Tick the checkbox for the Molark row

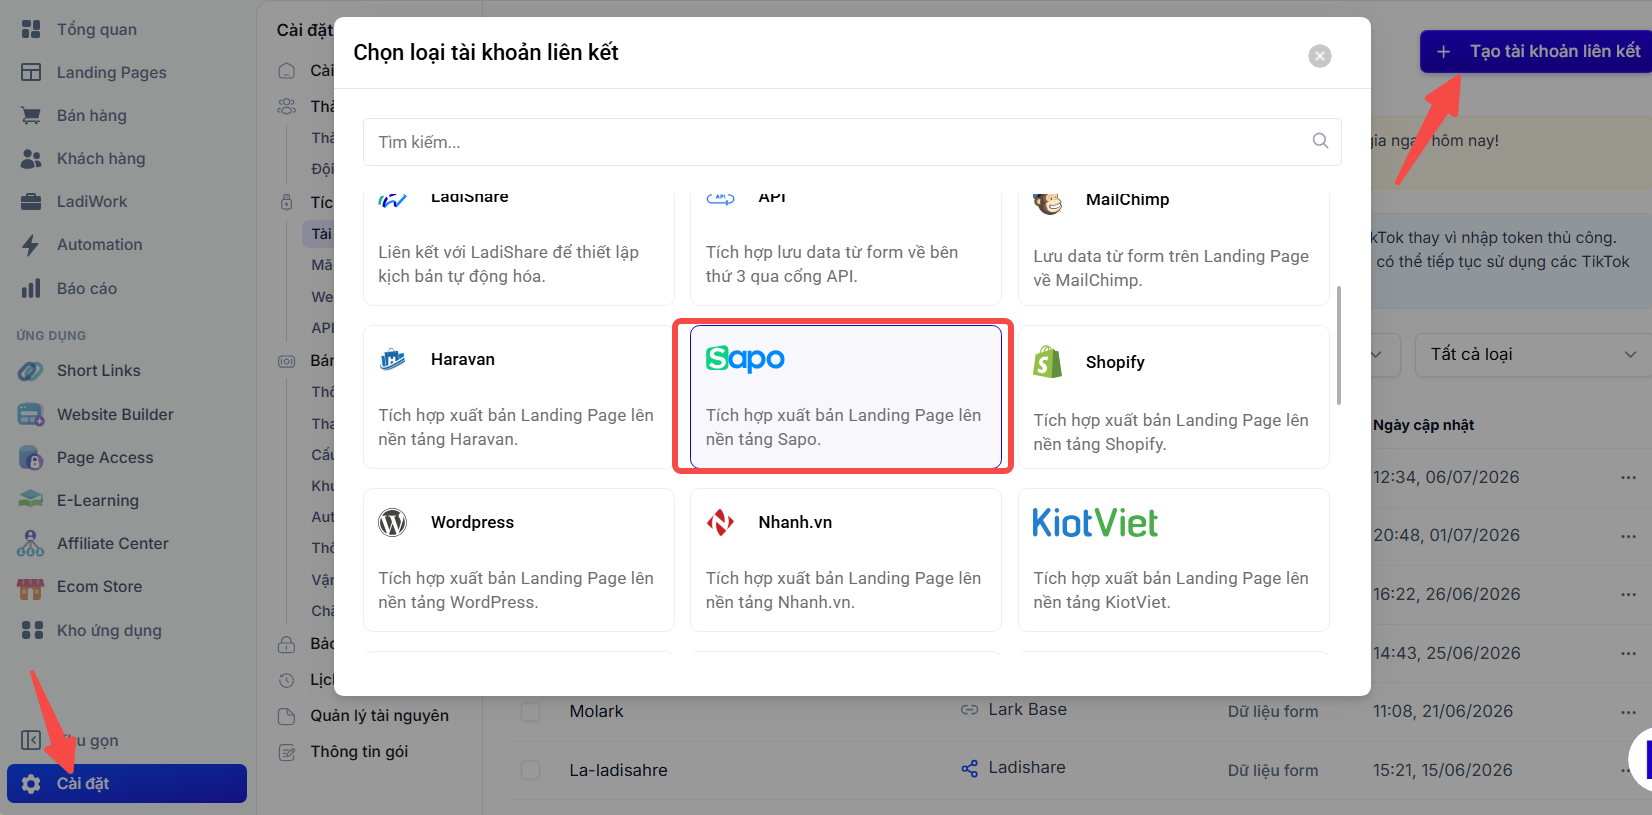pos(531,711)
